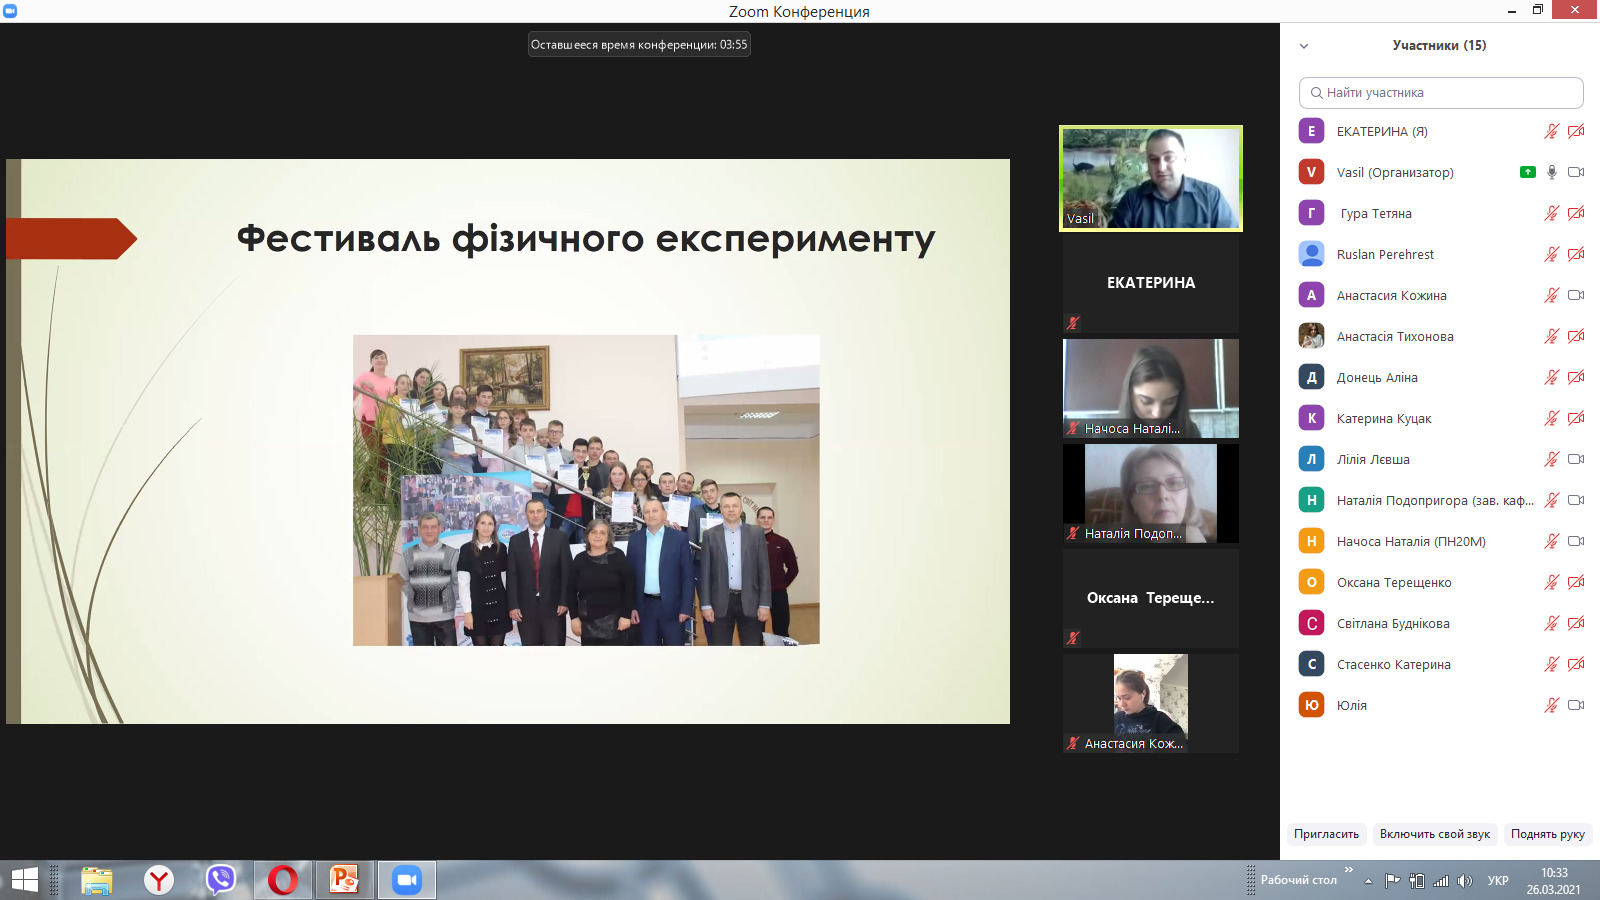Click the Найти участника search field

1441,93
